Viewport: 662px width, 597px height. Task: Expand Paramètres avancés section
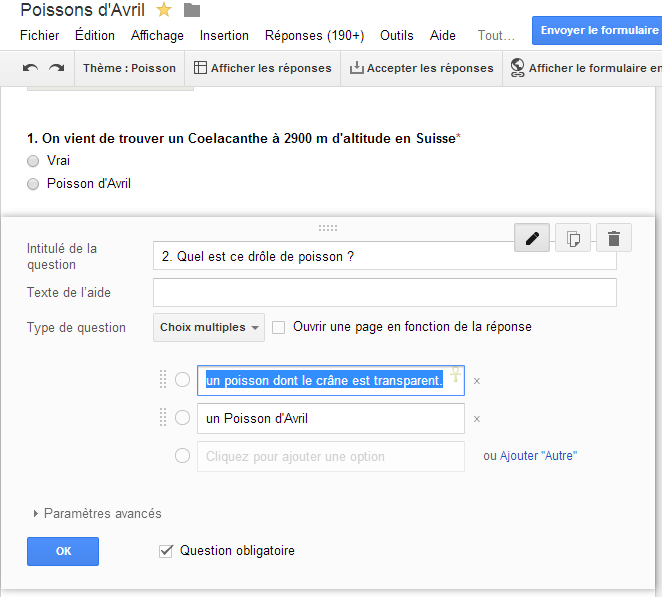click(98, 513)
